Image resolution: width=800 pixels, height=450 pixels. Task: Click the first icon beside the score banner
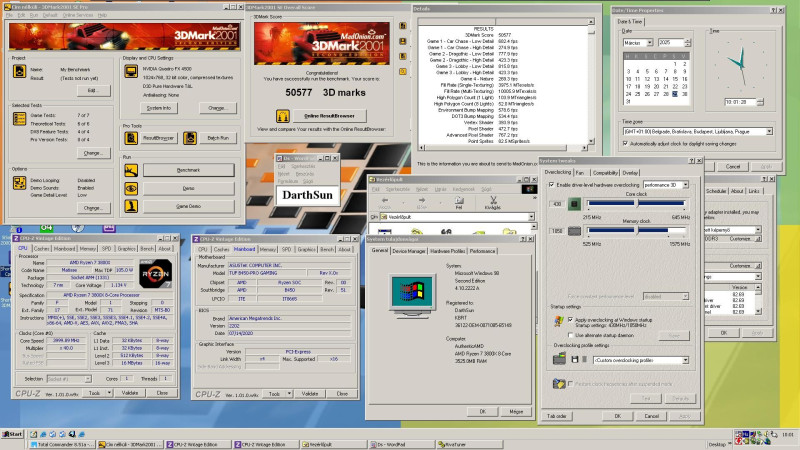point(403,26)
